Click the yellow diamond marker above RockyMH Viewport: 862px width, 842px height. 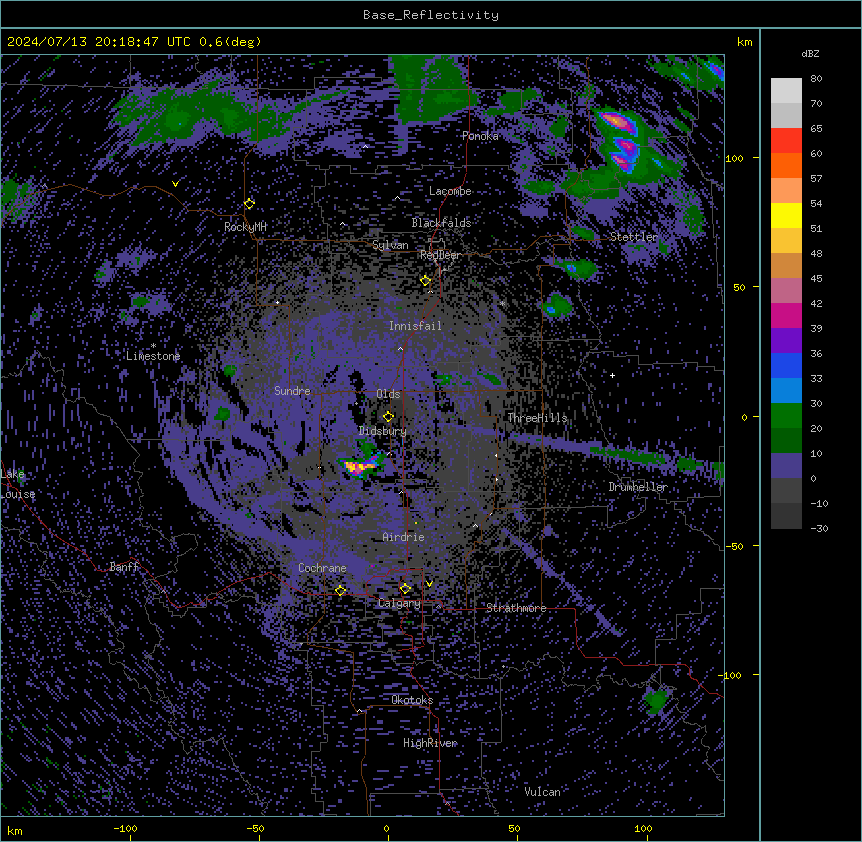[x=249, y=204]
